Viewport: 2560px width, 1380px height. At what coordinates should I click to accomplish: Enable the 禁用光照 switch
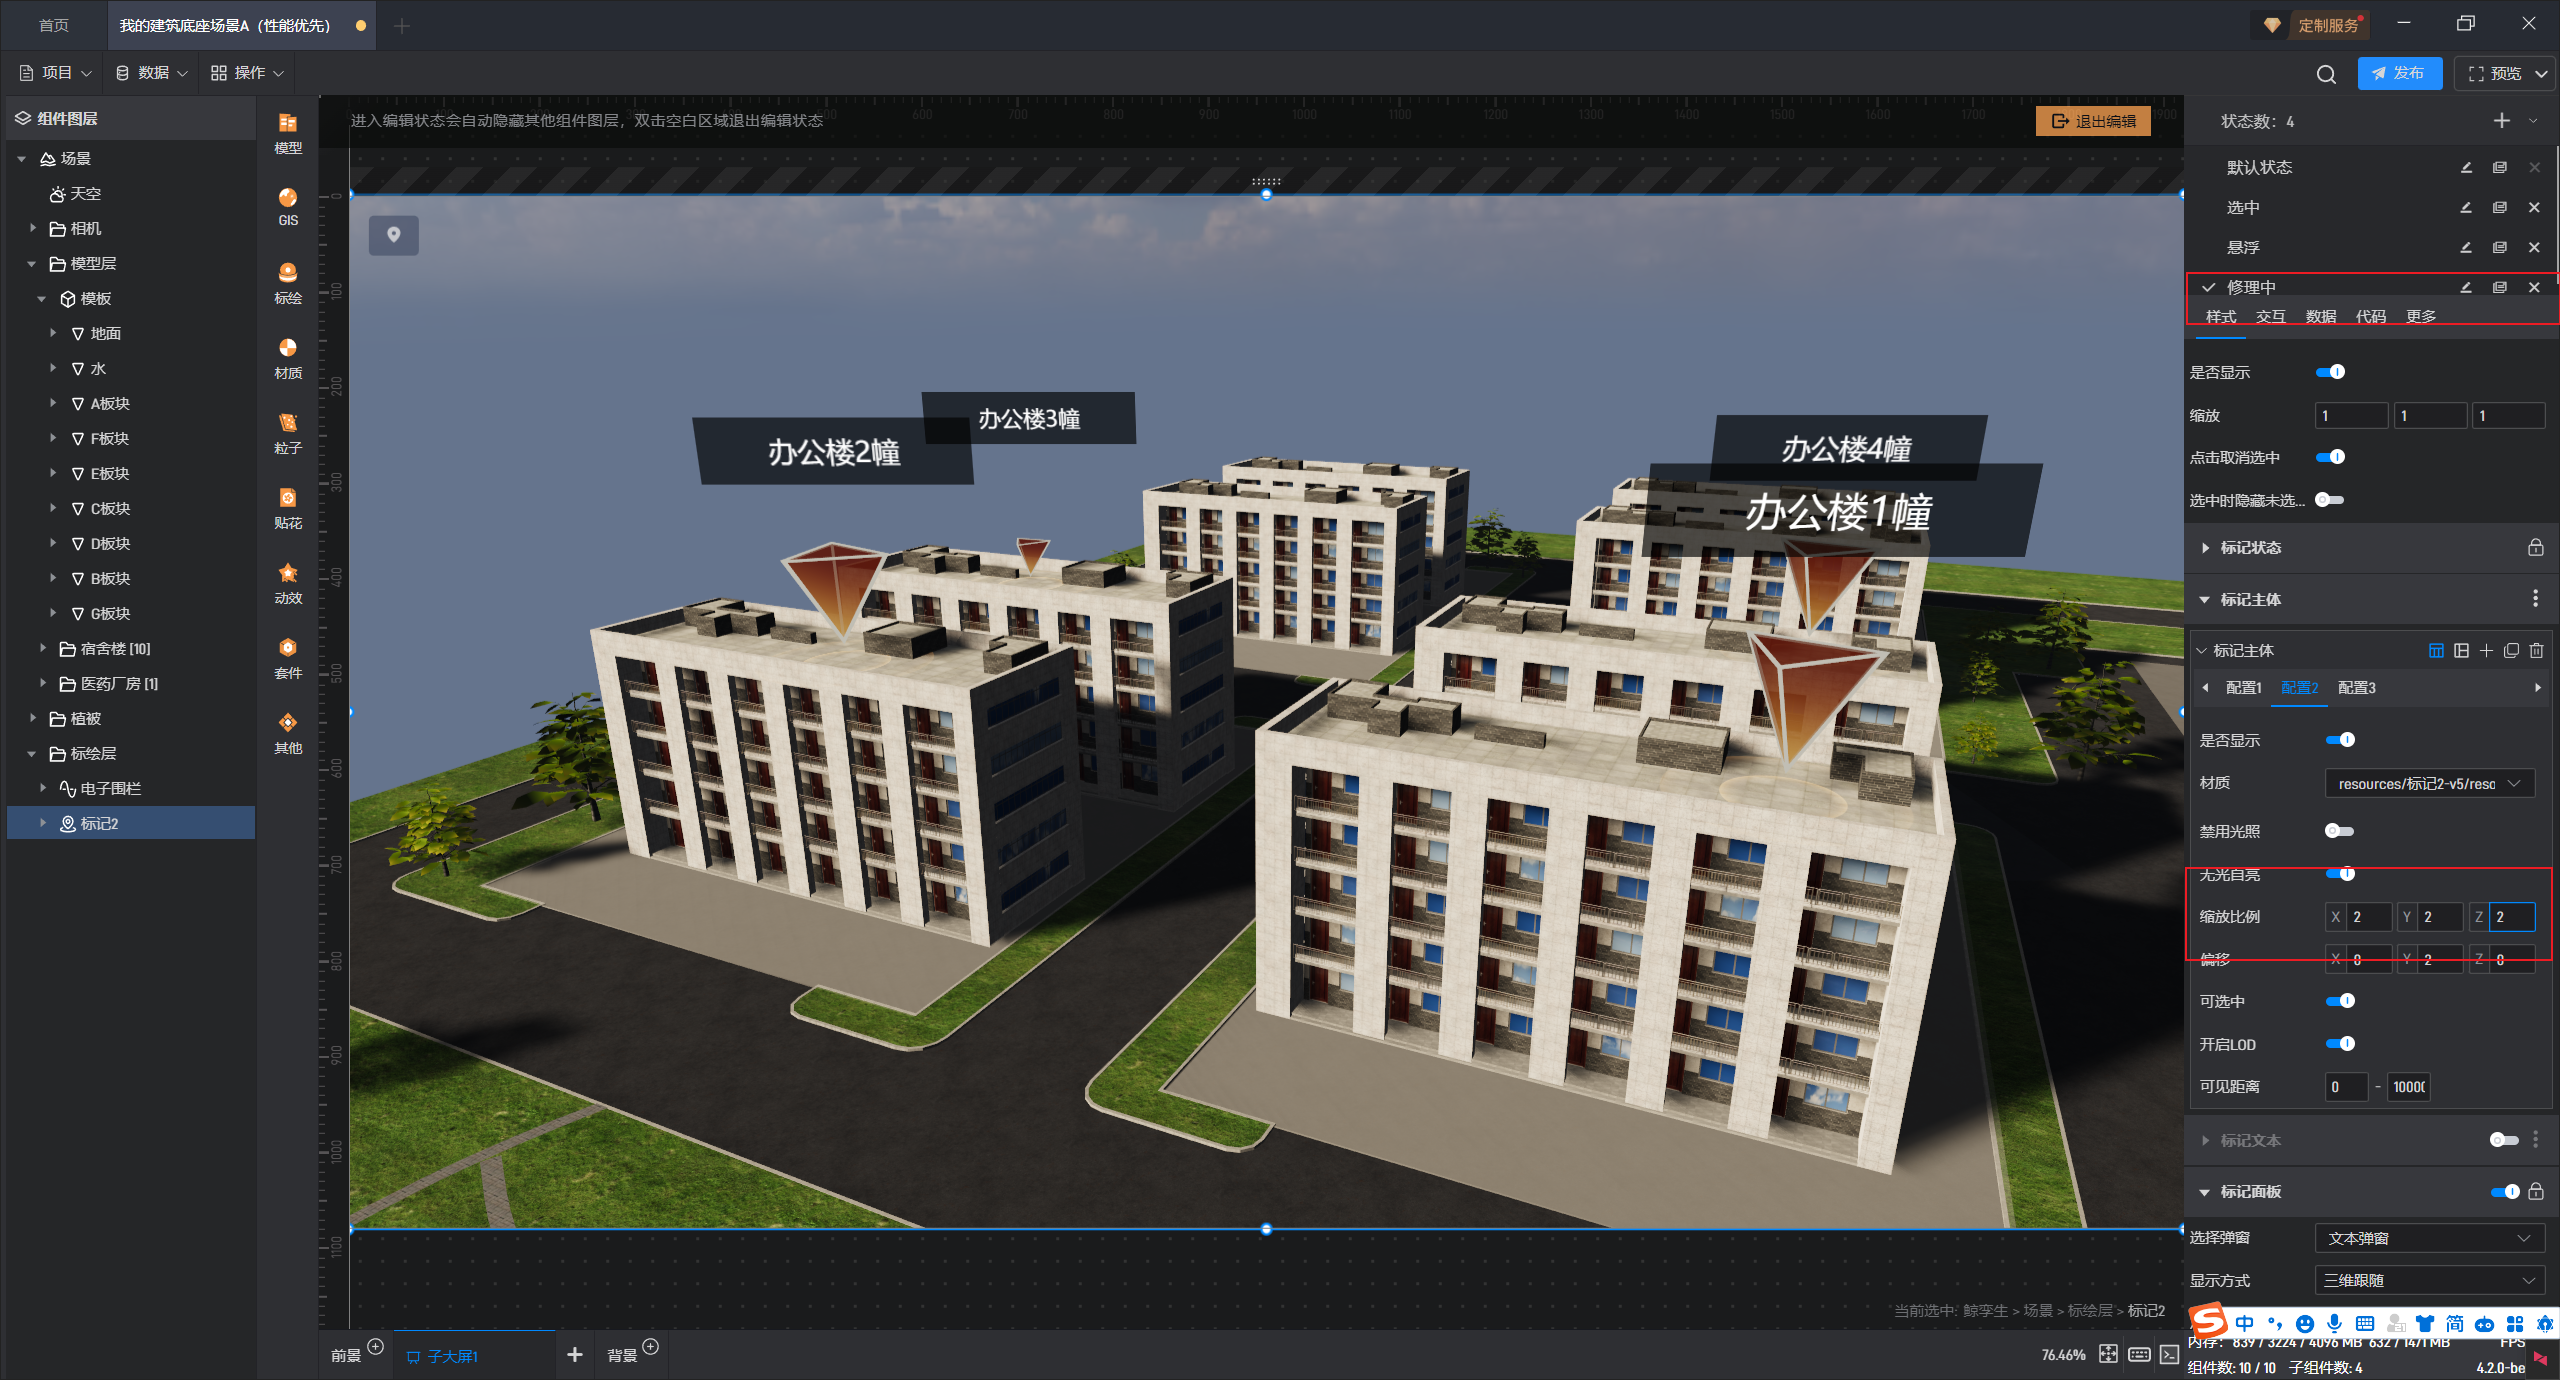click(x=2339, y=831)
